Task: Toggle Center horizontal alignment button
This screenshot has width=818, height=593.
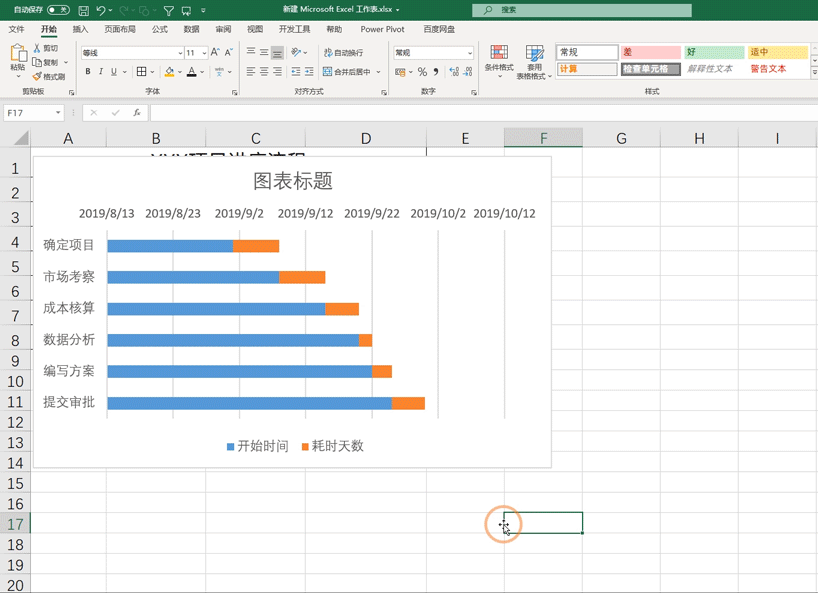Action: pyautogui.click(x=264, y=71)
